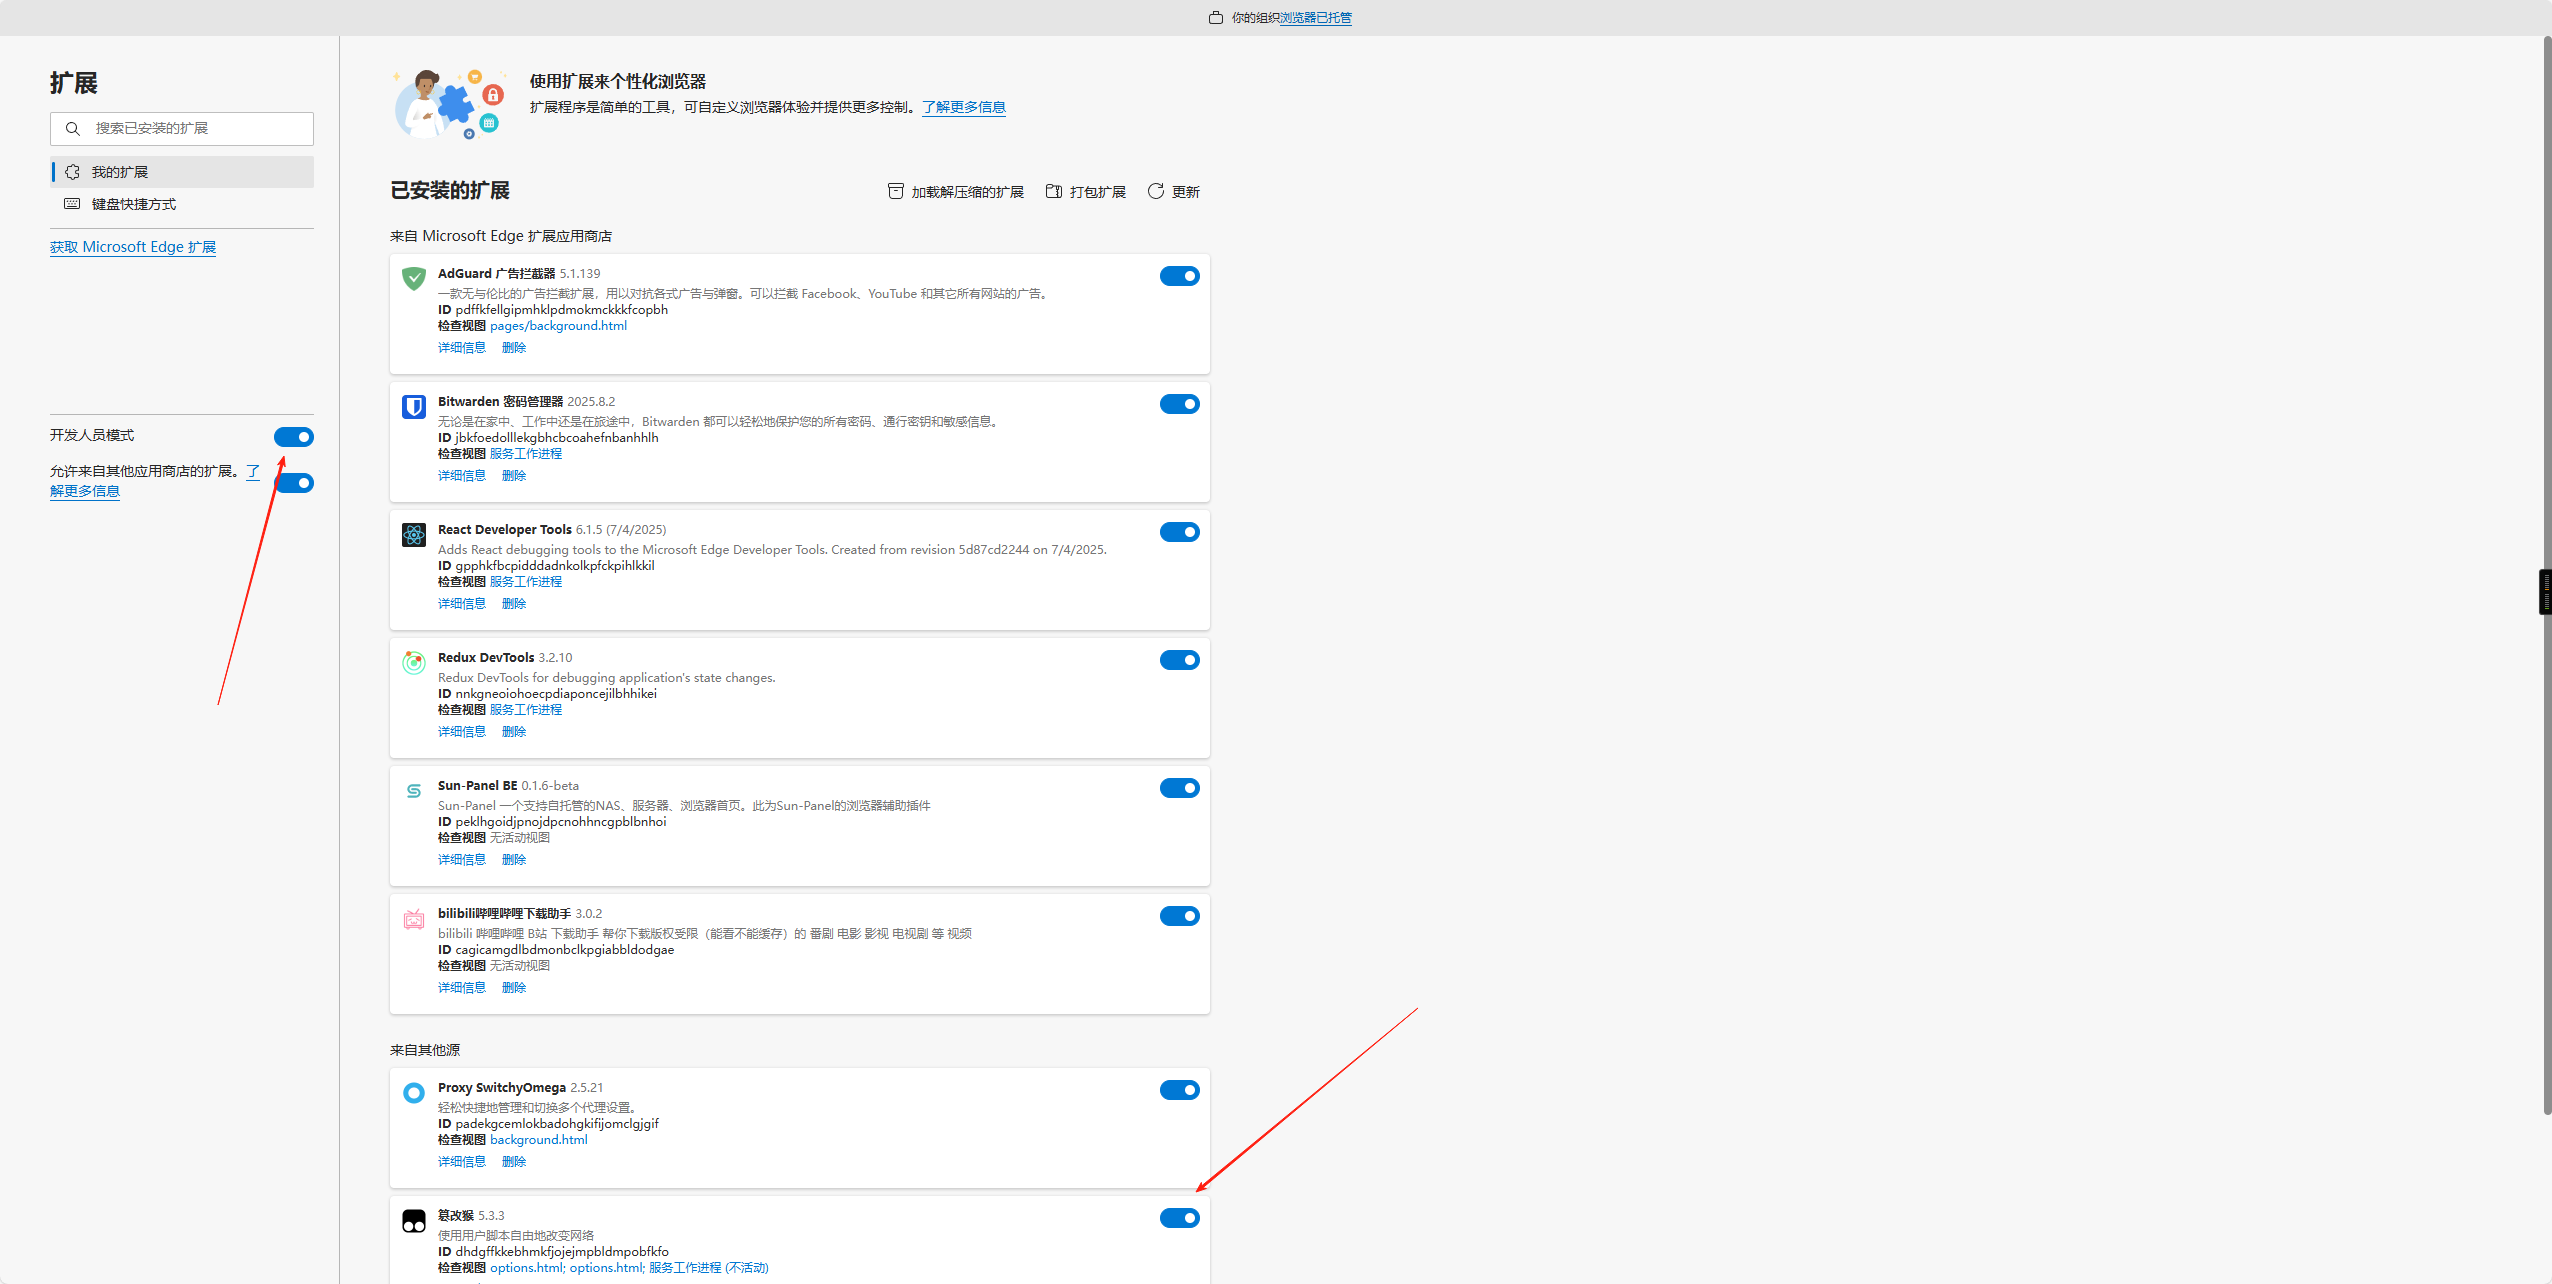2552x1284 pixels.
Task: Disable the 篡改猴 extension toggle
Action: pos(1180,1218)
